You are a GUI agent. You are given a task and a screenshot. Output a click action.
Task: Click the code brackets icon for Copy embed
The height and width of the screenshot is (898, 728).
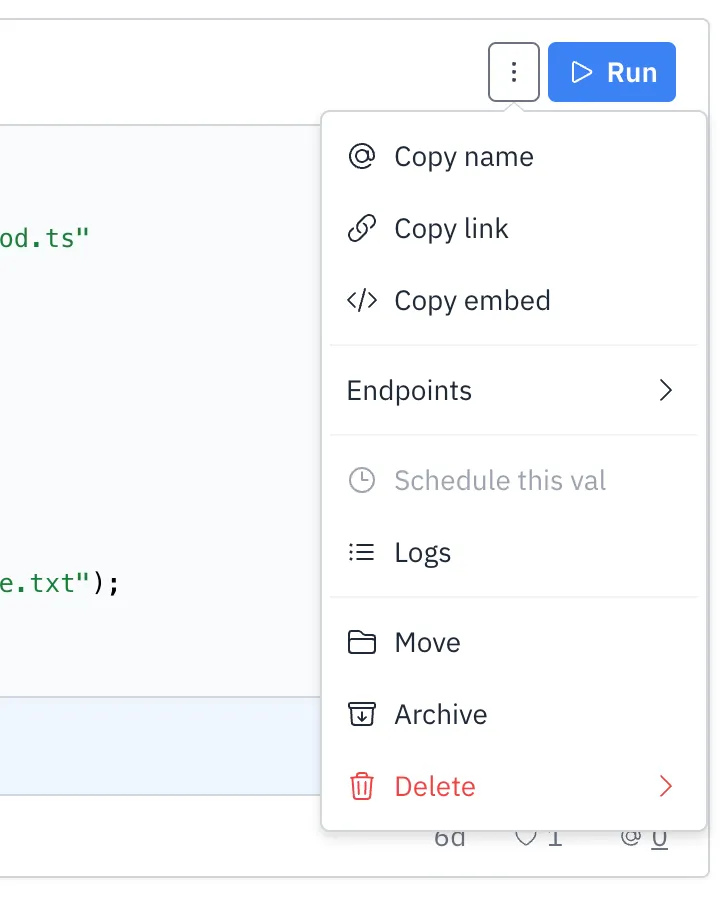[x=361, y=301]
